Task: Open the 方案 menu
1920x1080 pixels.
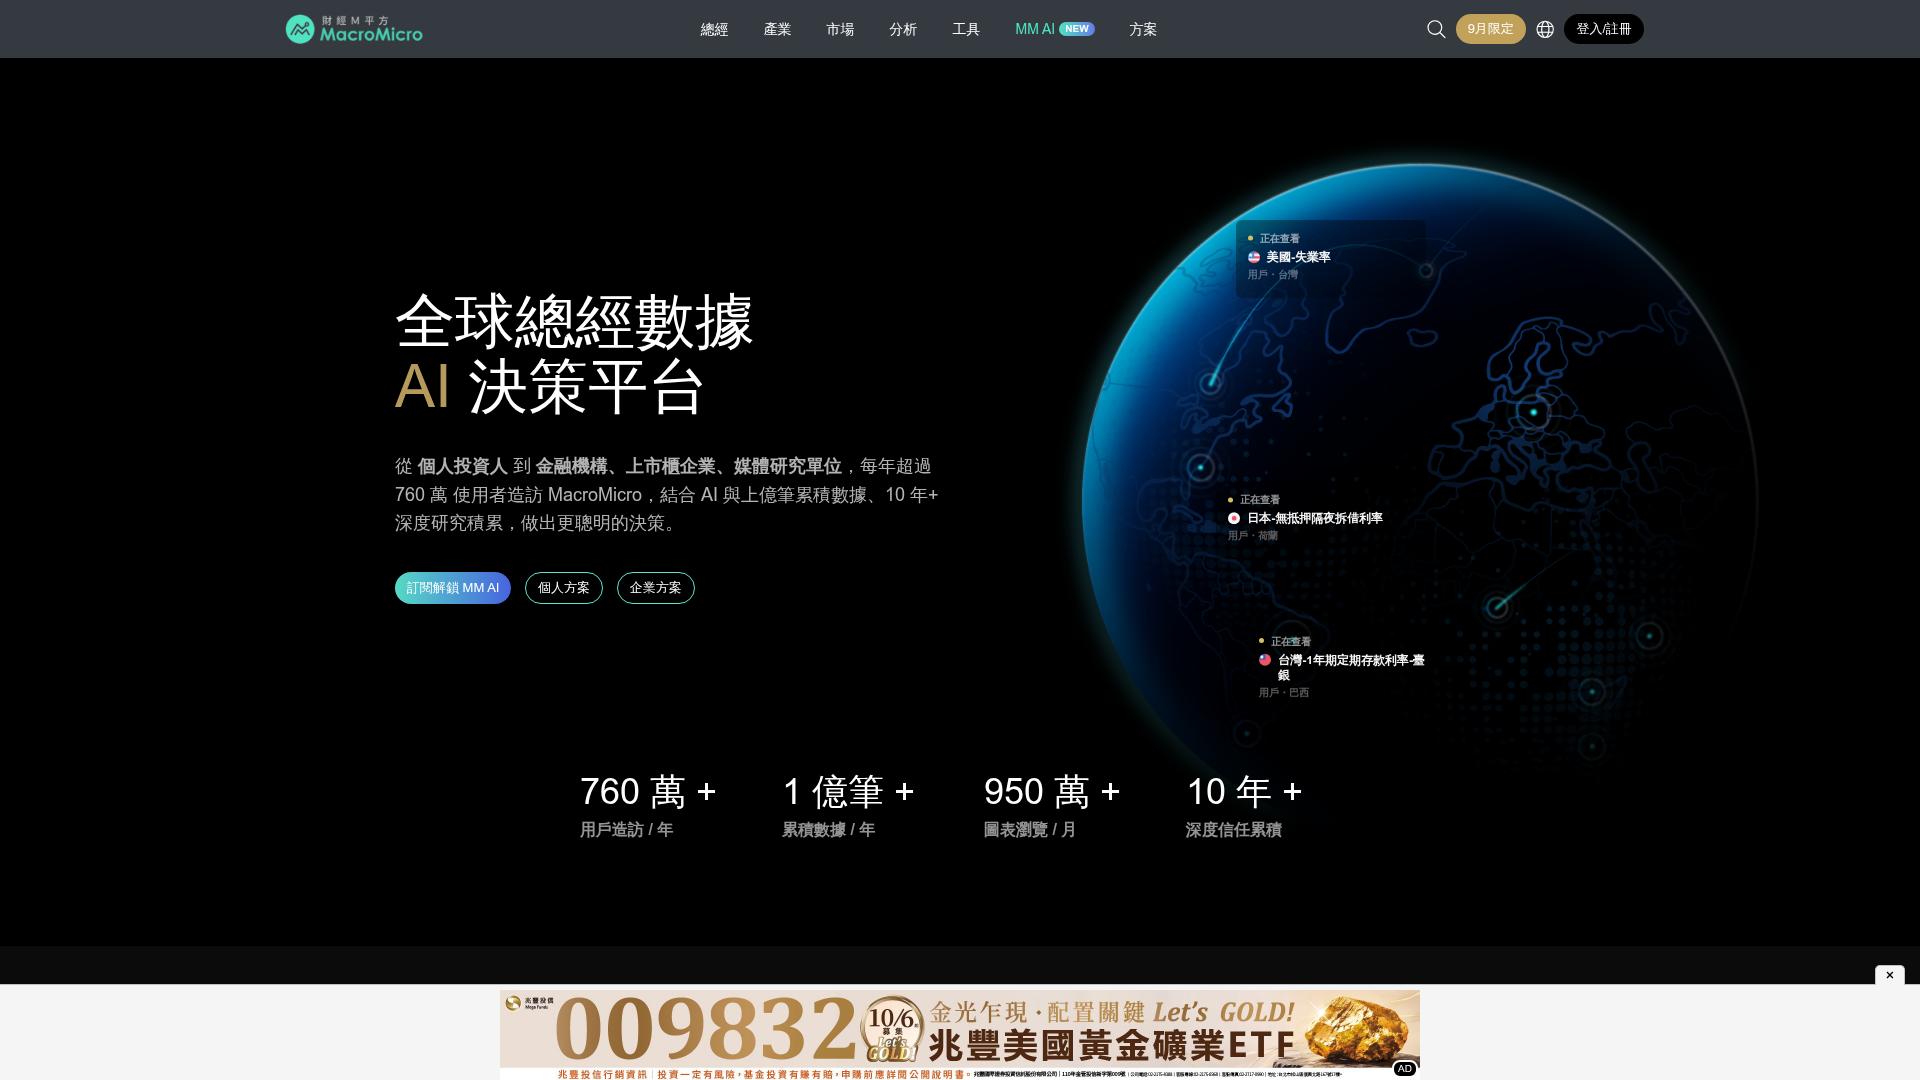Action: point(1143,29)
